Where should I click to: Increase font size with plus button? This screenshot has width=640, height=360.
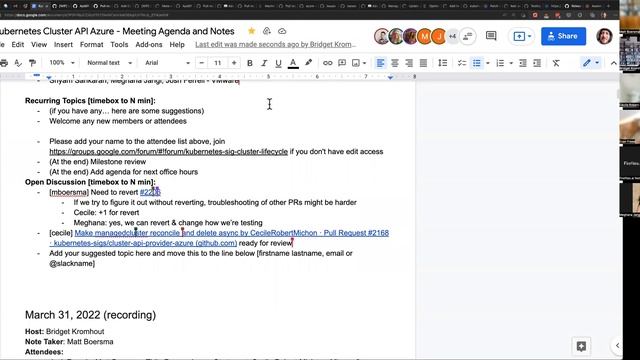(234, 63)
